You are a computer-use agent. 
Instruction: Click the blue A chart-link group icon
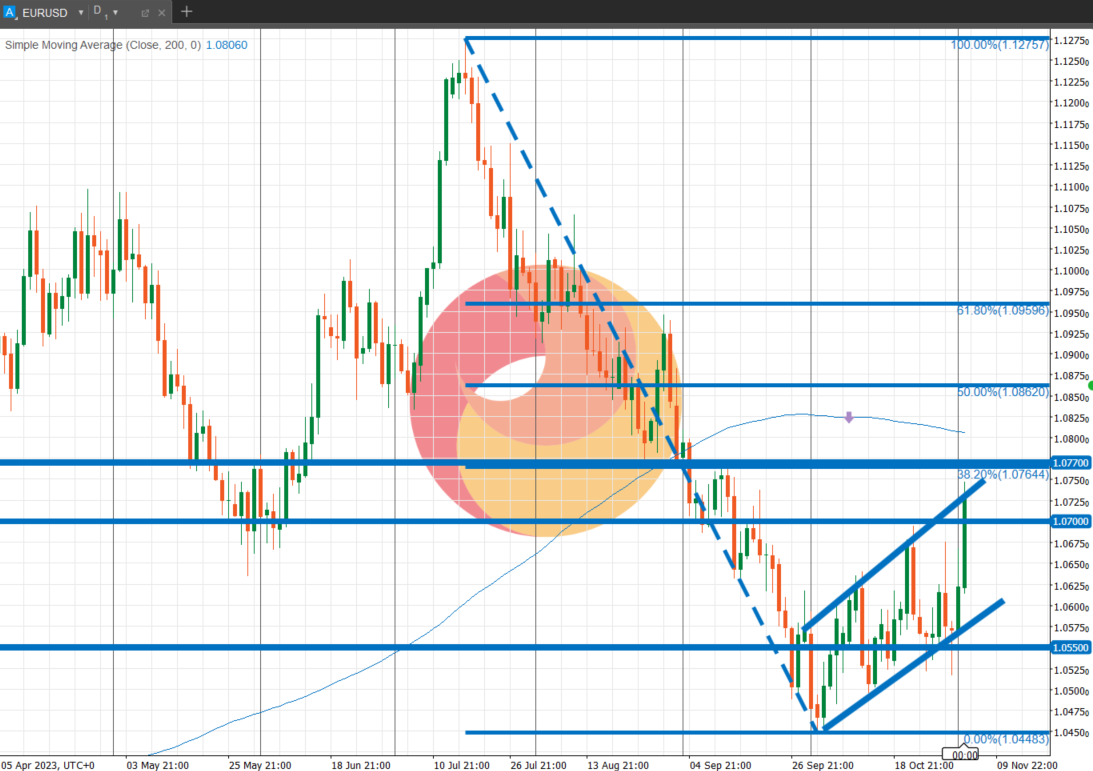9,13
